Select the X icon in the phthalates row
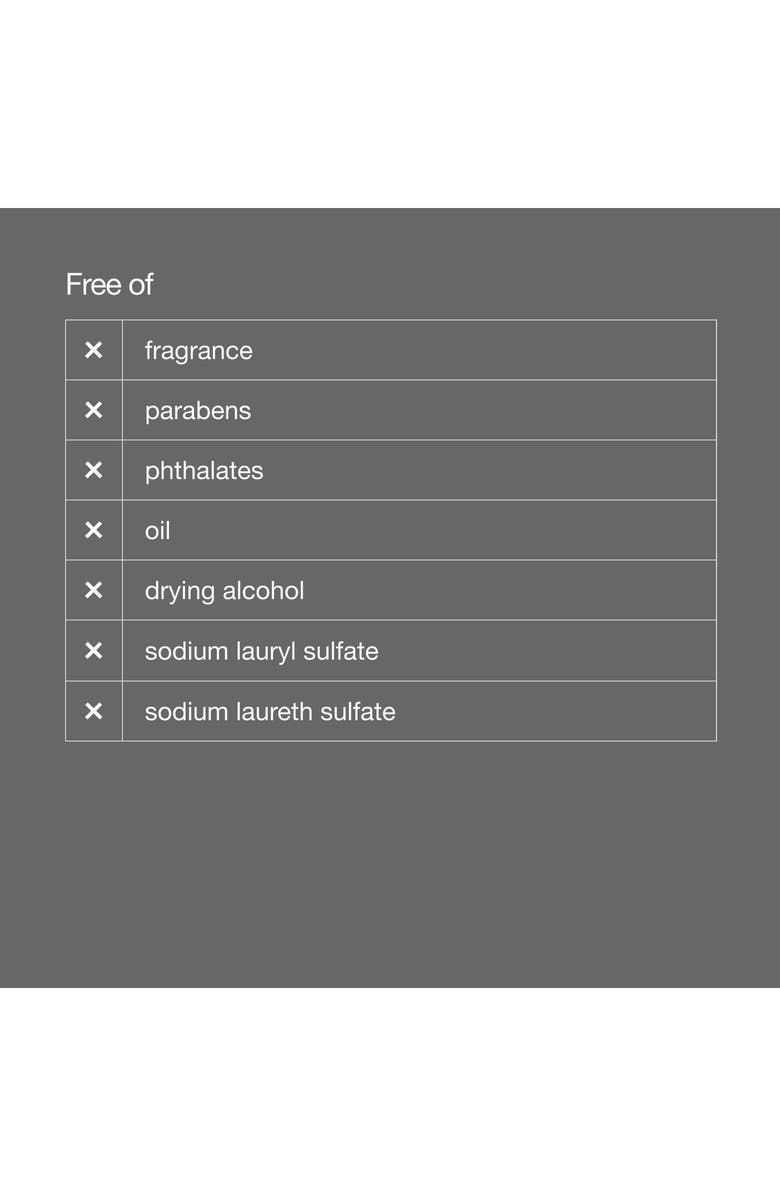Screen dimensions: 780x1196 [x=93, y=470]
